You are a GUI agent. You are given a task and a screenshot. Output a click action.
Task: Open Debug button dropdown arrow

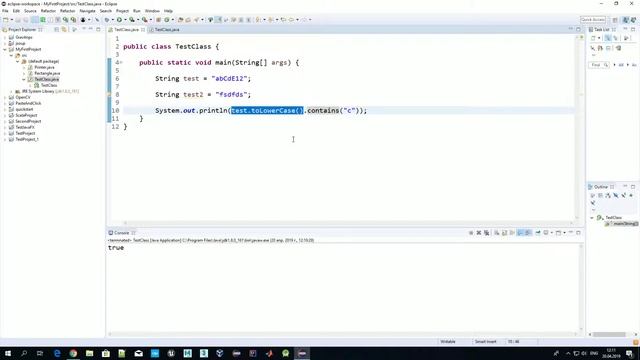tap(113, 20)
